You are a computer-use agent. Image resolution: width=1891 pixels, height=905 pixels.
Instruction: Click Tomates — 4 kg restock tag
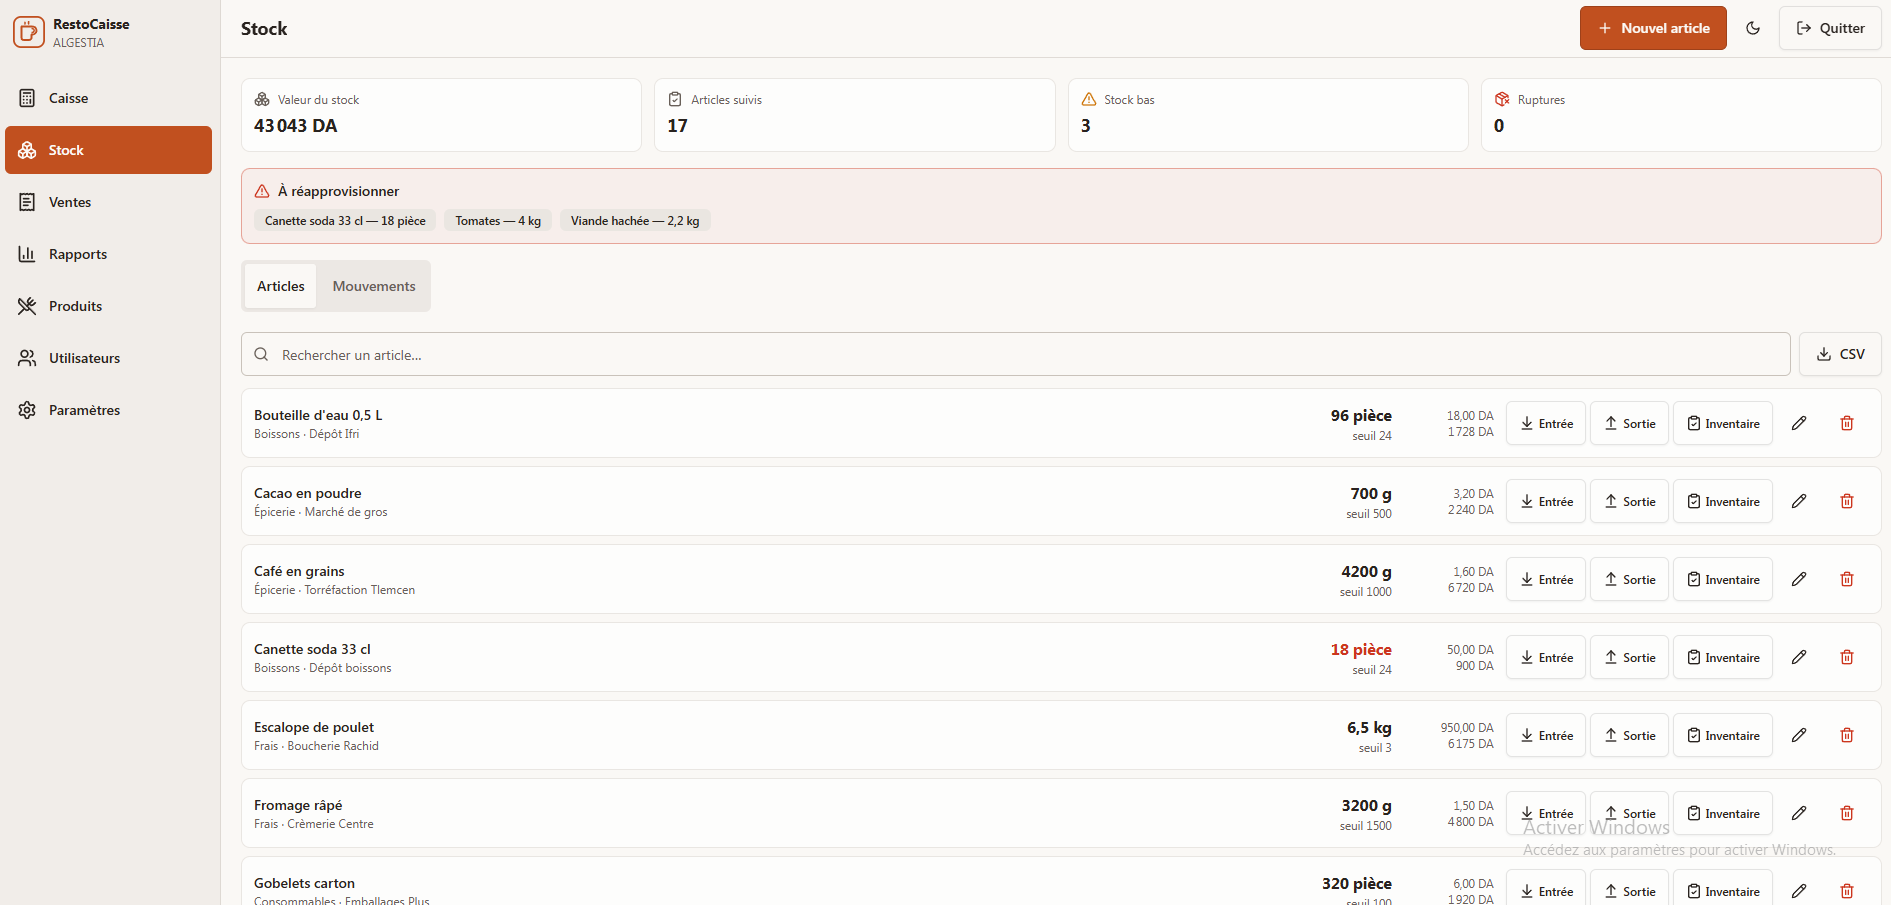point(498,221)
